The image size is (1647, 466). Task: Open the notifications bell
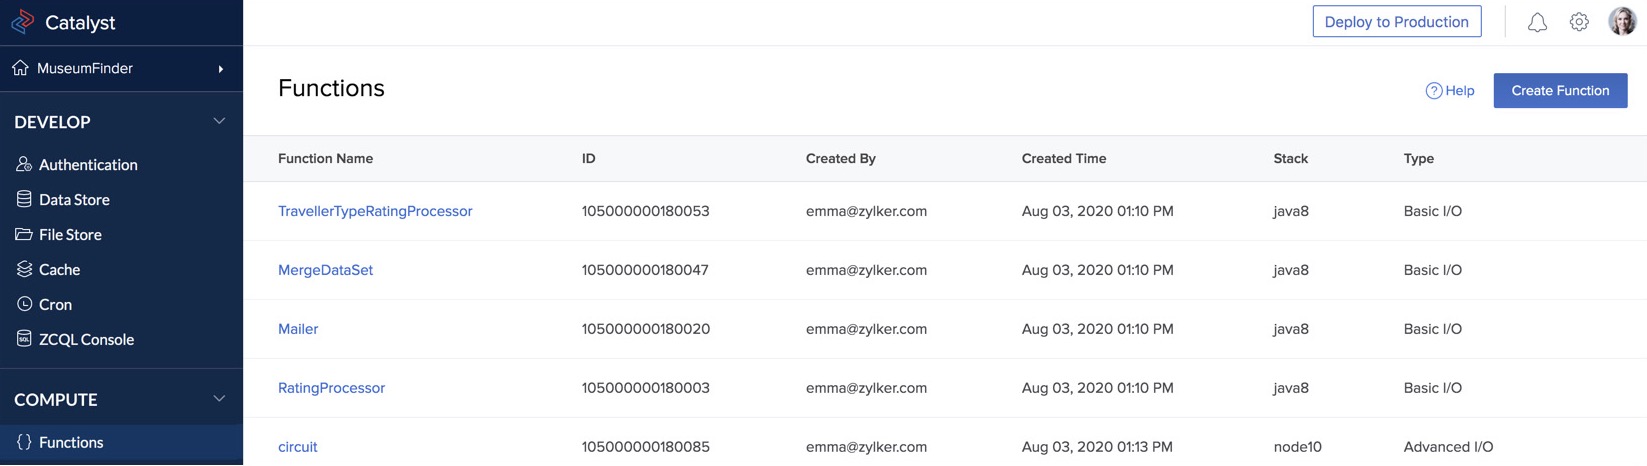(1537, 22)
